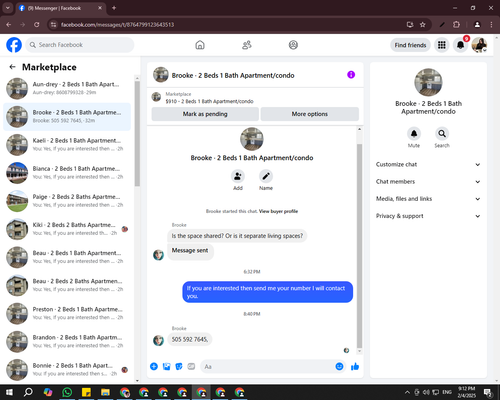
Task: Open Kaeli 2 Beds 1 Bath conversation
Action: (67, 145)
